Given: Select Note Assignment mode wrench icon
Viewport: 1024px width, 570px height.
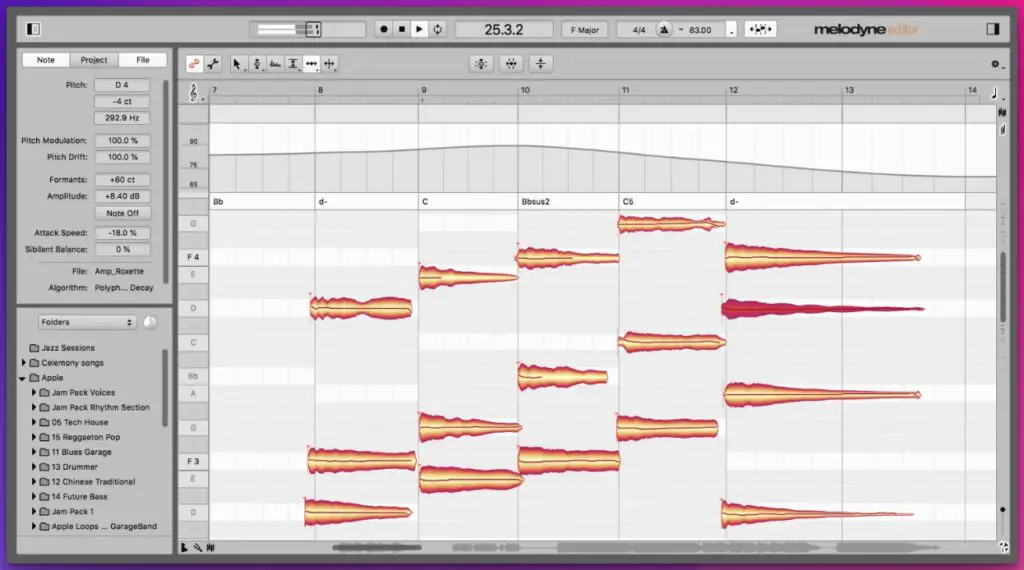Looking at the screenshot, I should pyautogui.click(x=213, y=63).
